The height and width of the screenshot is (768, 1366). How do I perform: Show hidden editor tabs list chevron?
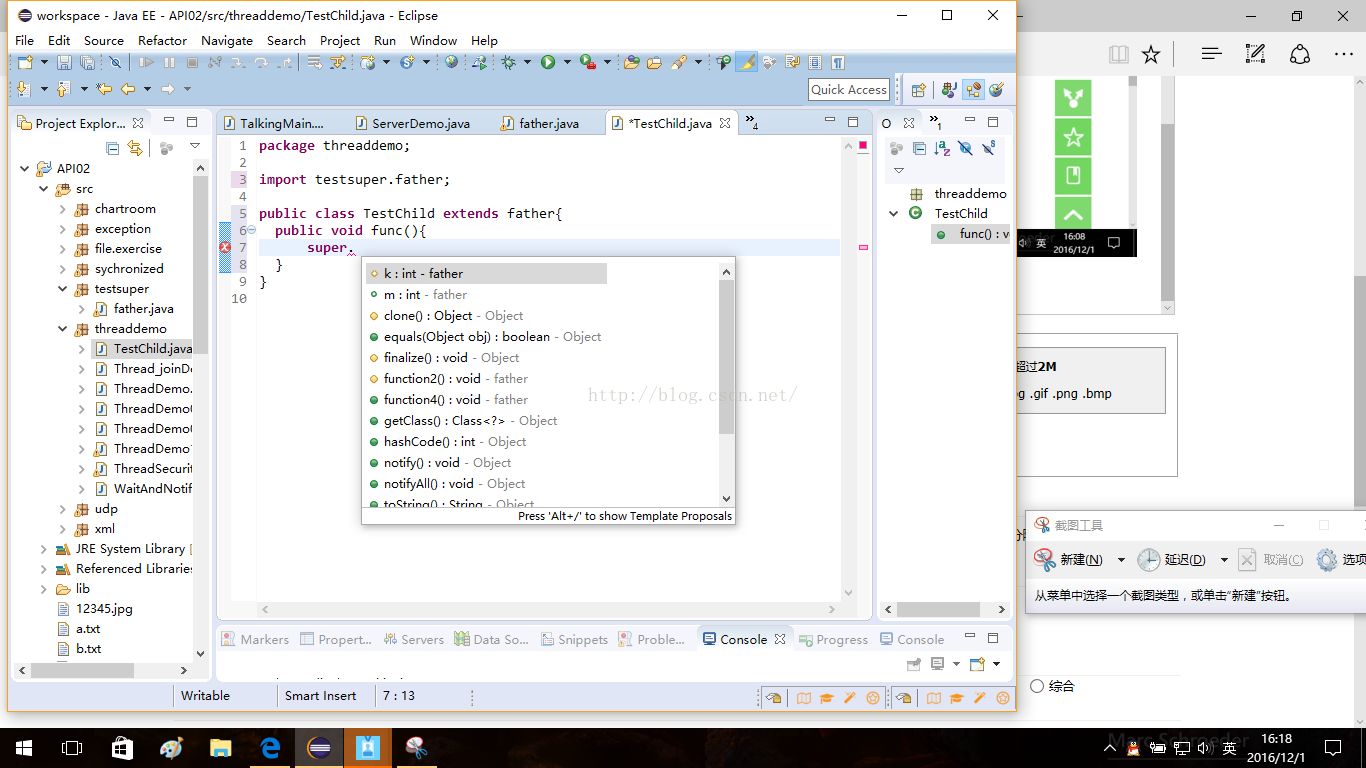pyautogui.click(x=752, y=124)
